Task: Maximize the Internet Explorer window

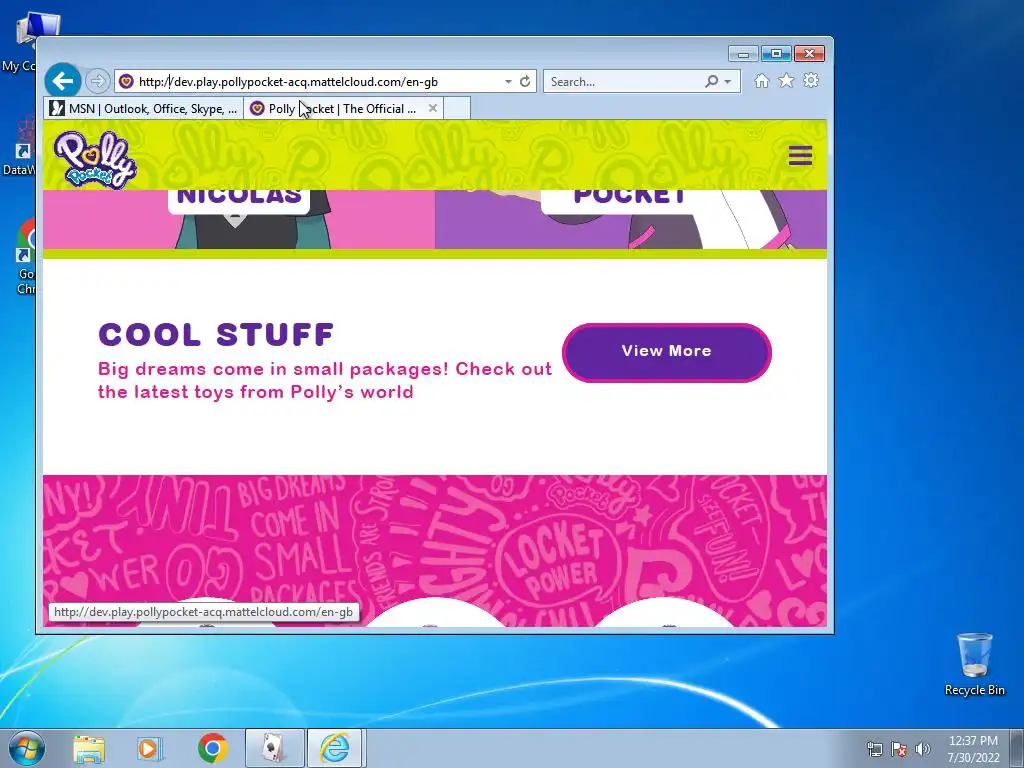Action: pyautogui.click(x=776, y=54)
